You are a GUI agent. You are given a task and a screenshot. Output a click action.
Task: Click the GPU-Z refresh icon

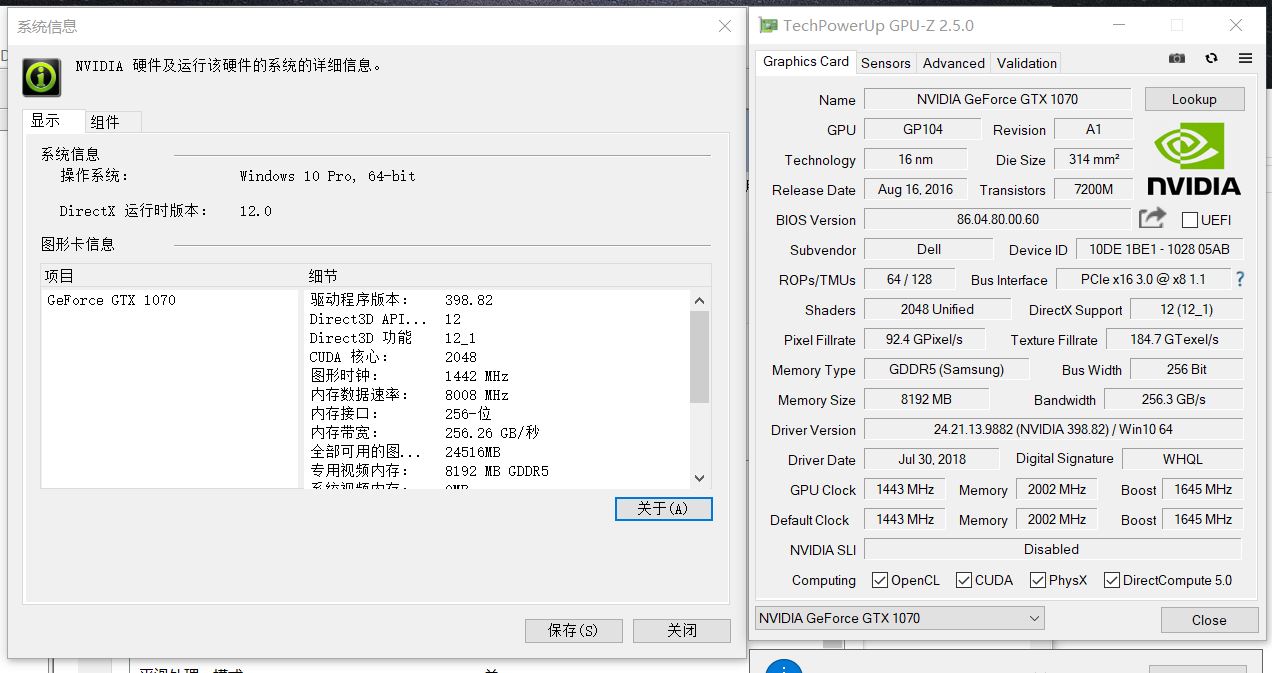(x=1211, y=59)
